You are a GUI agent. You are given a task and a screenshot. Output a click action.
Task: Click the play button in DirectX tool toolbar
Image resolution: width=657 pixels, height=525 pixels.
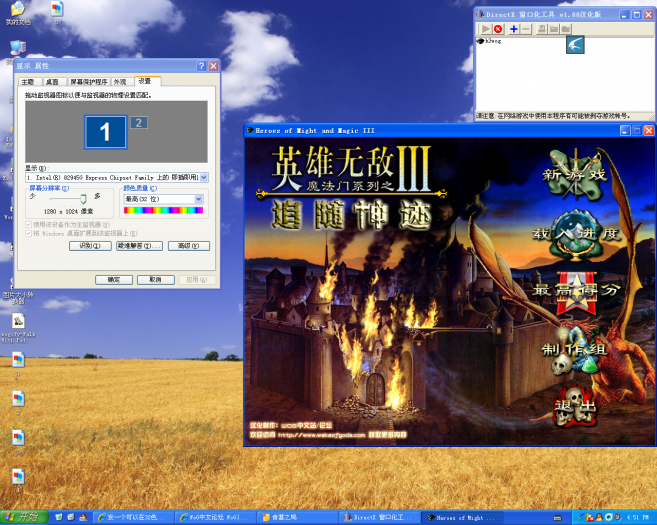pos(486,29)
